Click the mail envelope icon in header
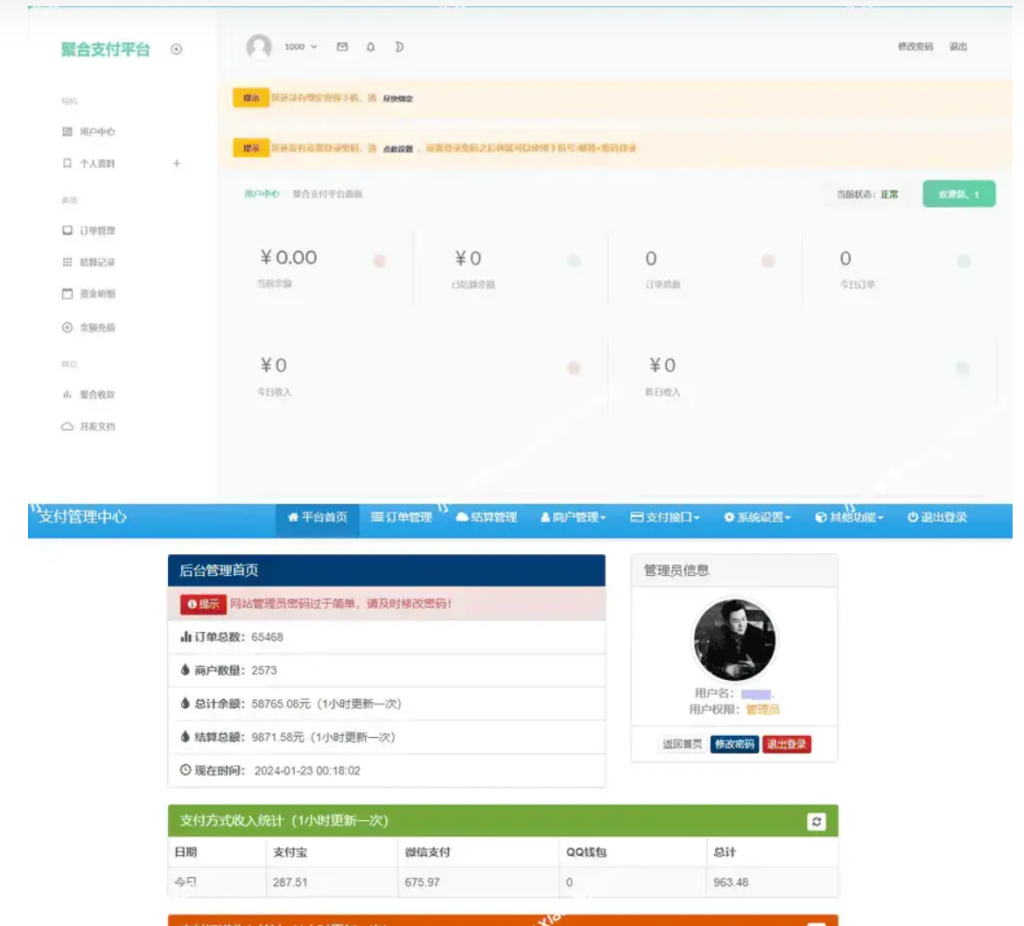The width and height of the screenshot is (1024, 926). tap(342, 47)
